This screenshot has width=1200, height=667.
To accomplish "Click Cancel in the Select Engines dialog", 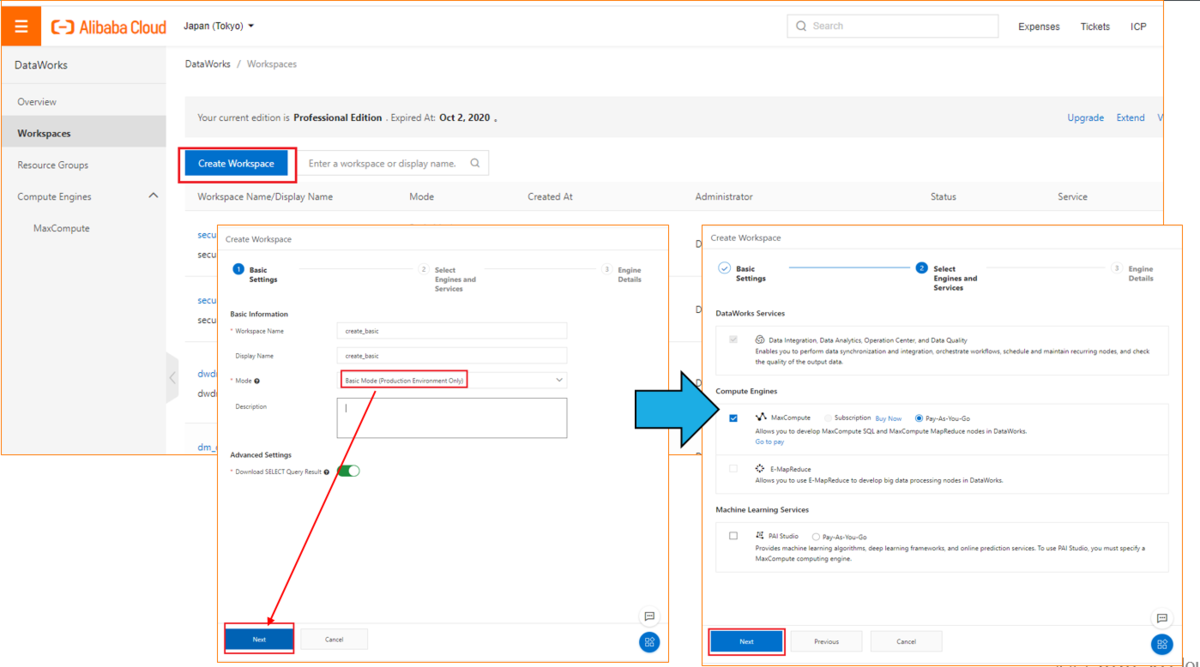I will (906, 641).
